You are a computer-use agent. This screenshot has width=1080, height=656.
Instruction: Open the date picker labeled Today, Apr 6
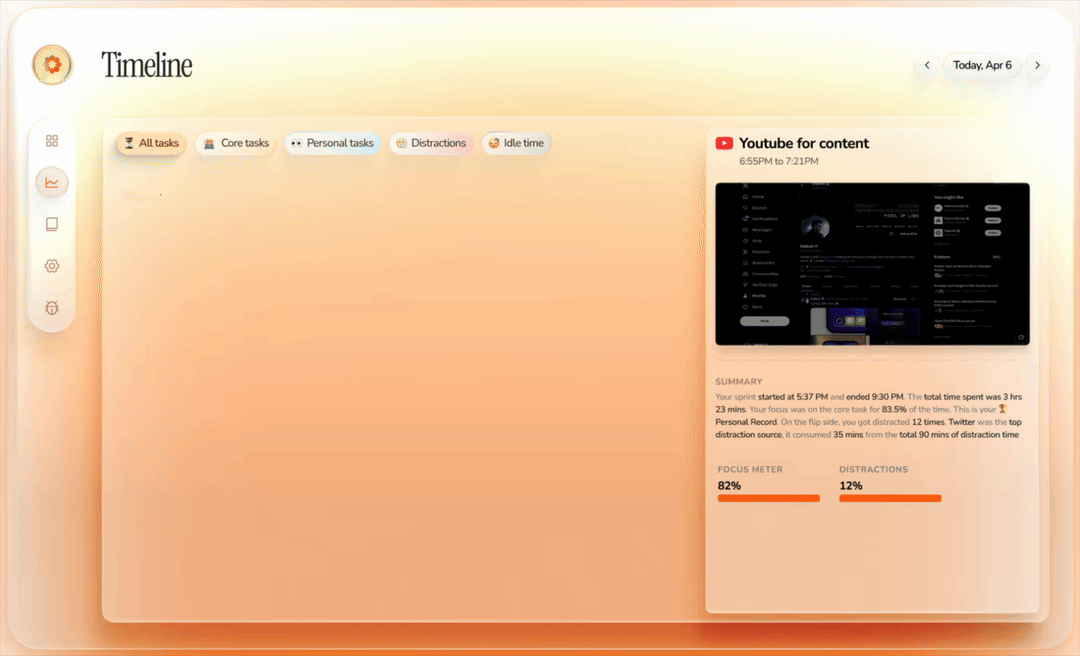coord(981,64)
